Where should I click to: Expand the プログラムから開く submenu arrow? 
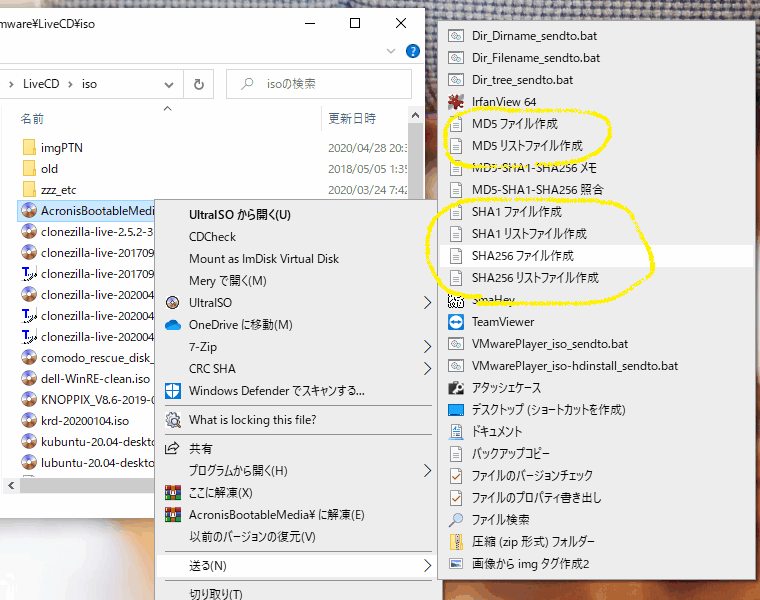click(x=427, y=471)
